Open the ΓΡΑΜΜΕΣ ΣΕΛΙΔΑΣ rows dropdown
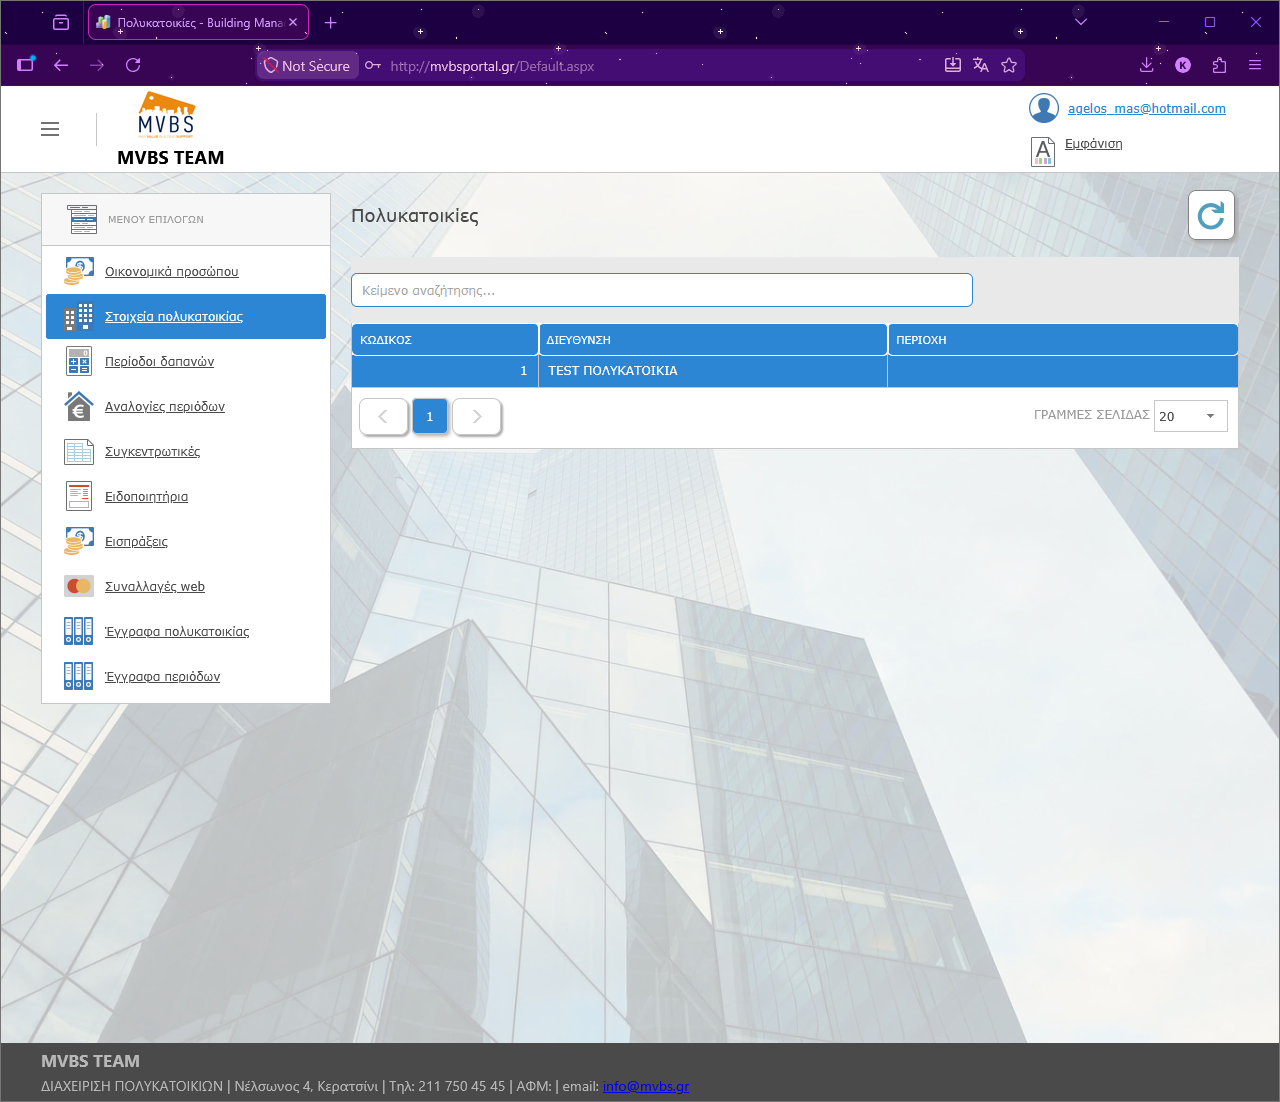This screenshot has width=1280, height=1102. [x=1190, y=416]
